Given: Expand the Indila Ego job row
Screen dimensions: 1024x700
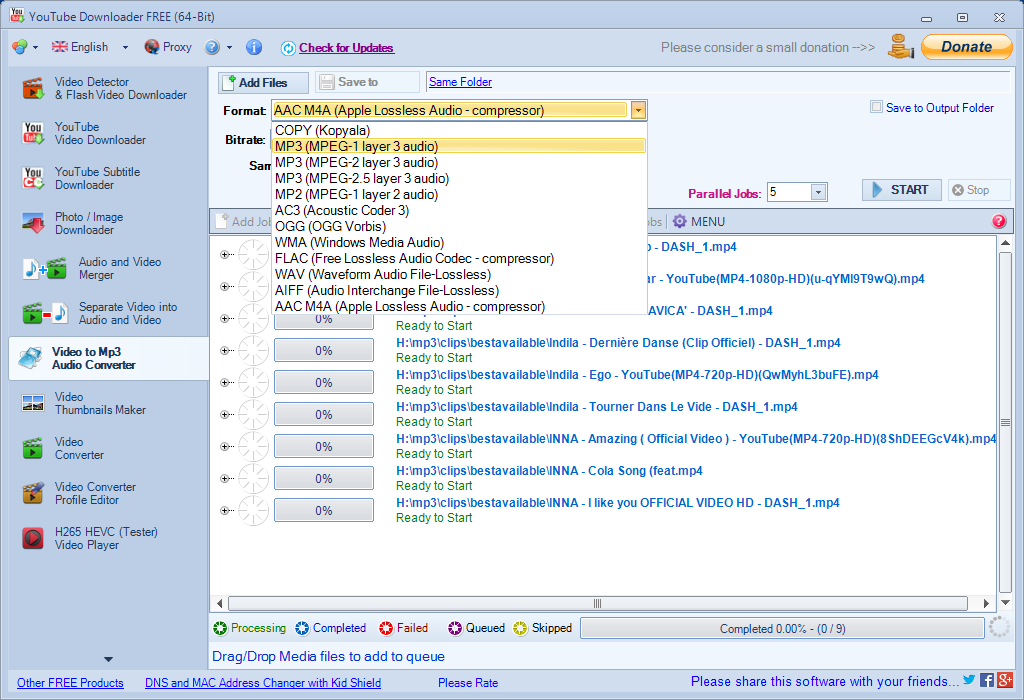Looking at the screenshot, I should (224, 383).
